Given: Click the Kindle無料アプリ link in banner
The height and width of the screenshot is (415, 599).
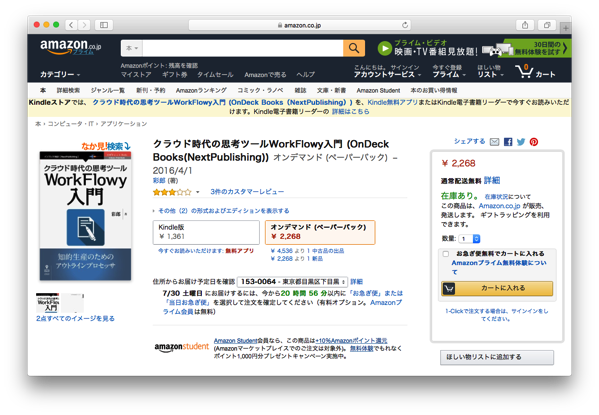Looking at the screenshot, I should pos(392,102).
